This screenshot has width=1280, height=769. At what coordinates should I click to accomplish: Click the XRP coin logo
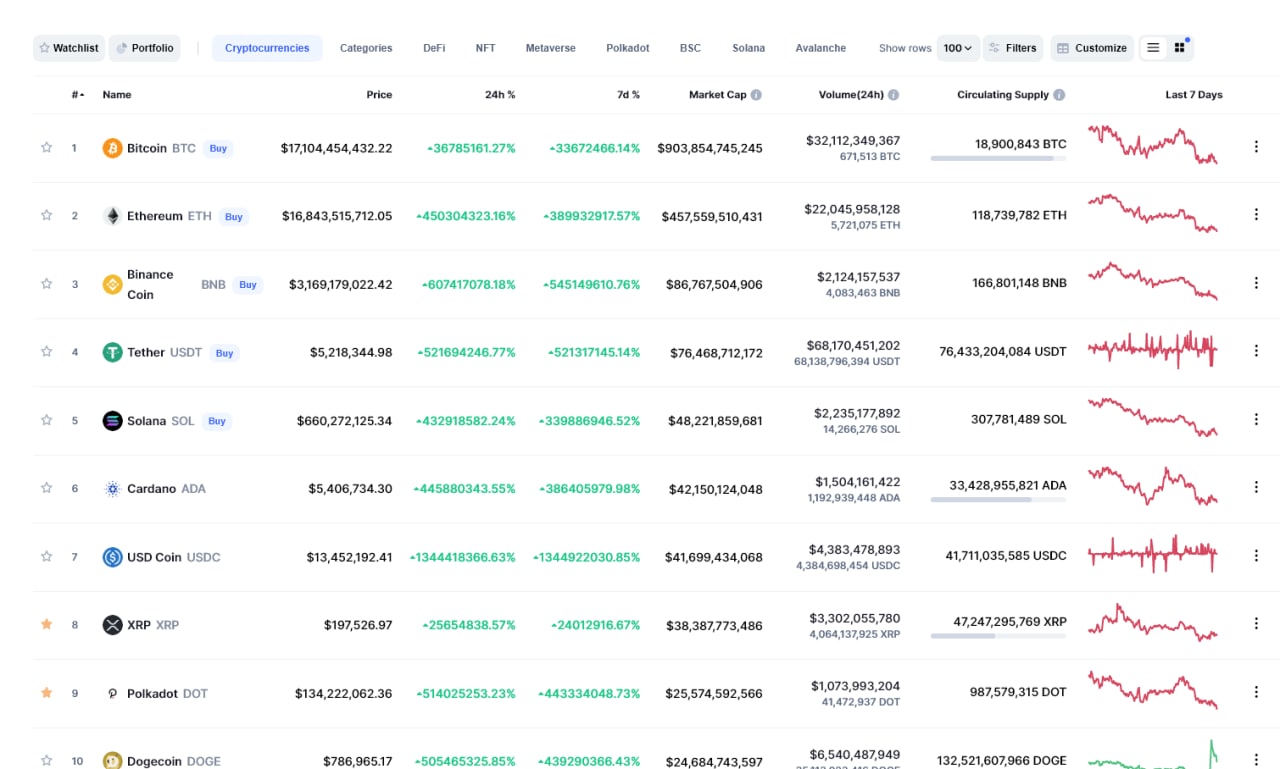(x=113, y=625)
